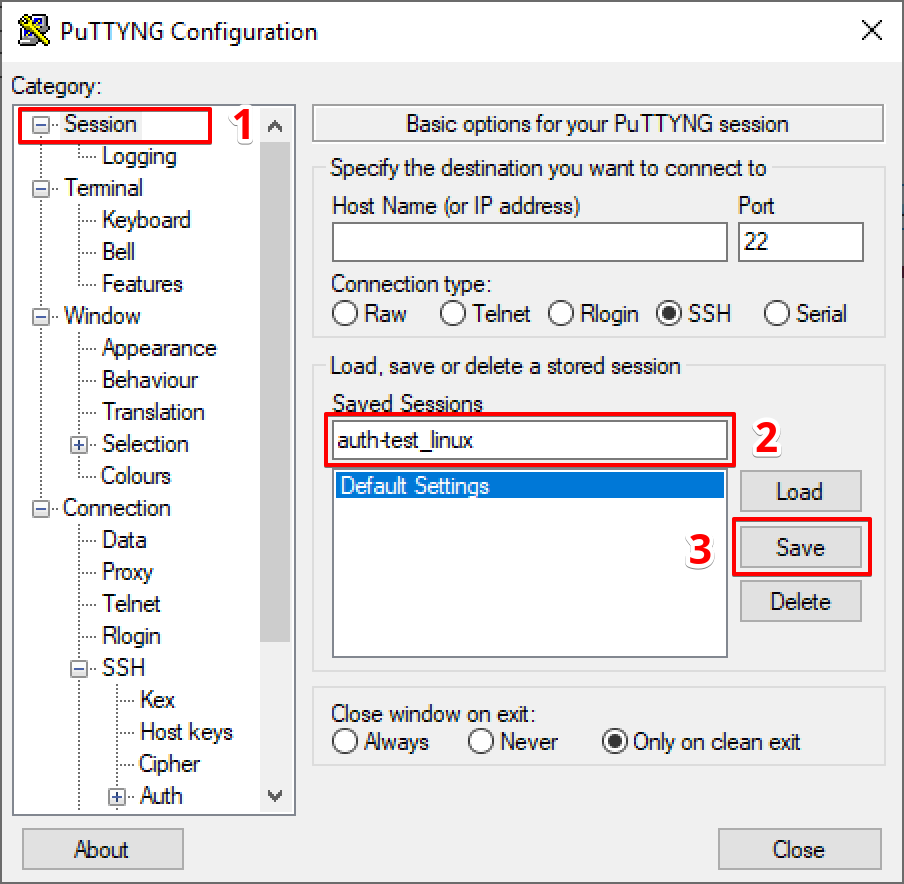Collapse the Terminal tree node
The height and width of the screenshot is (884, 904).
(40, 189)
